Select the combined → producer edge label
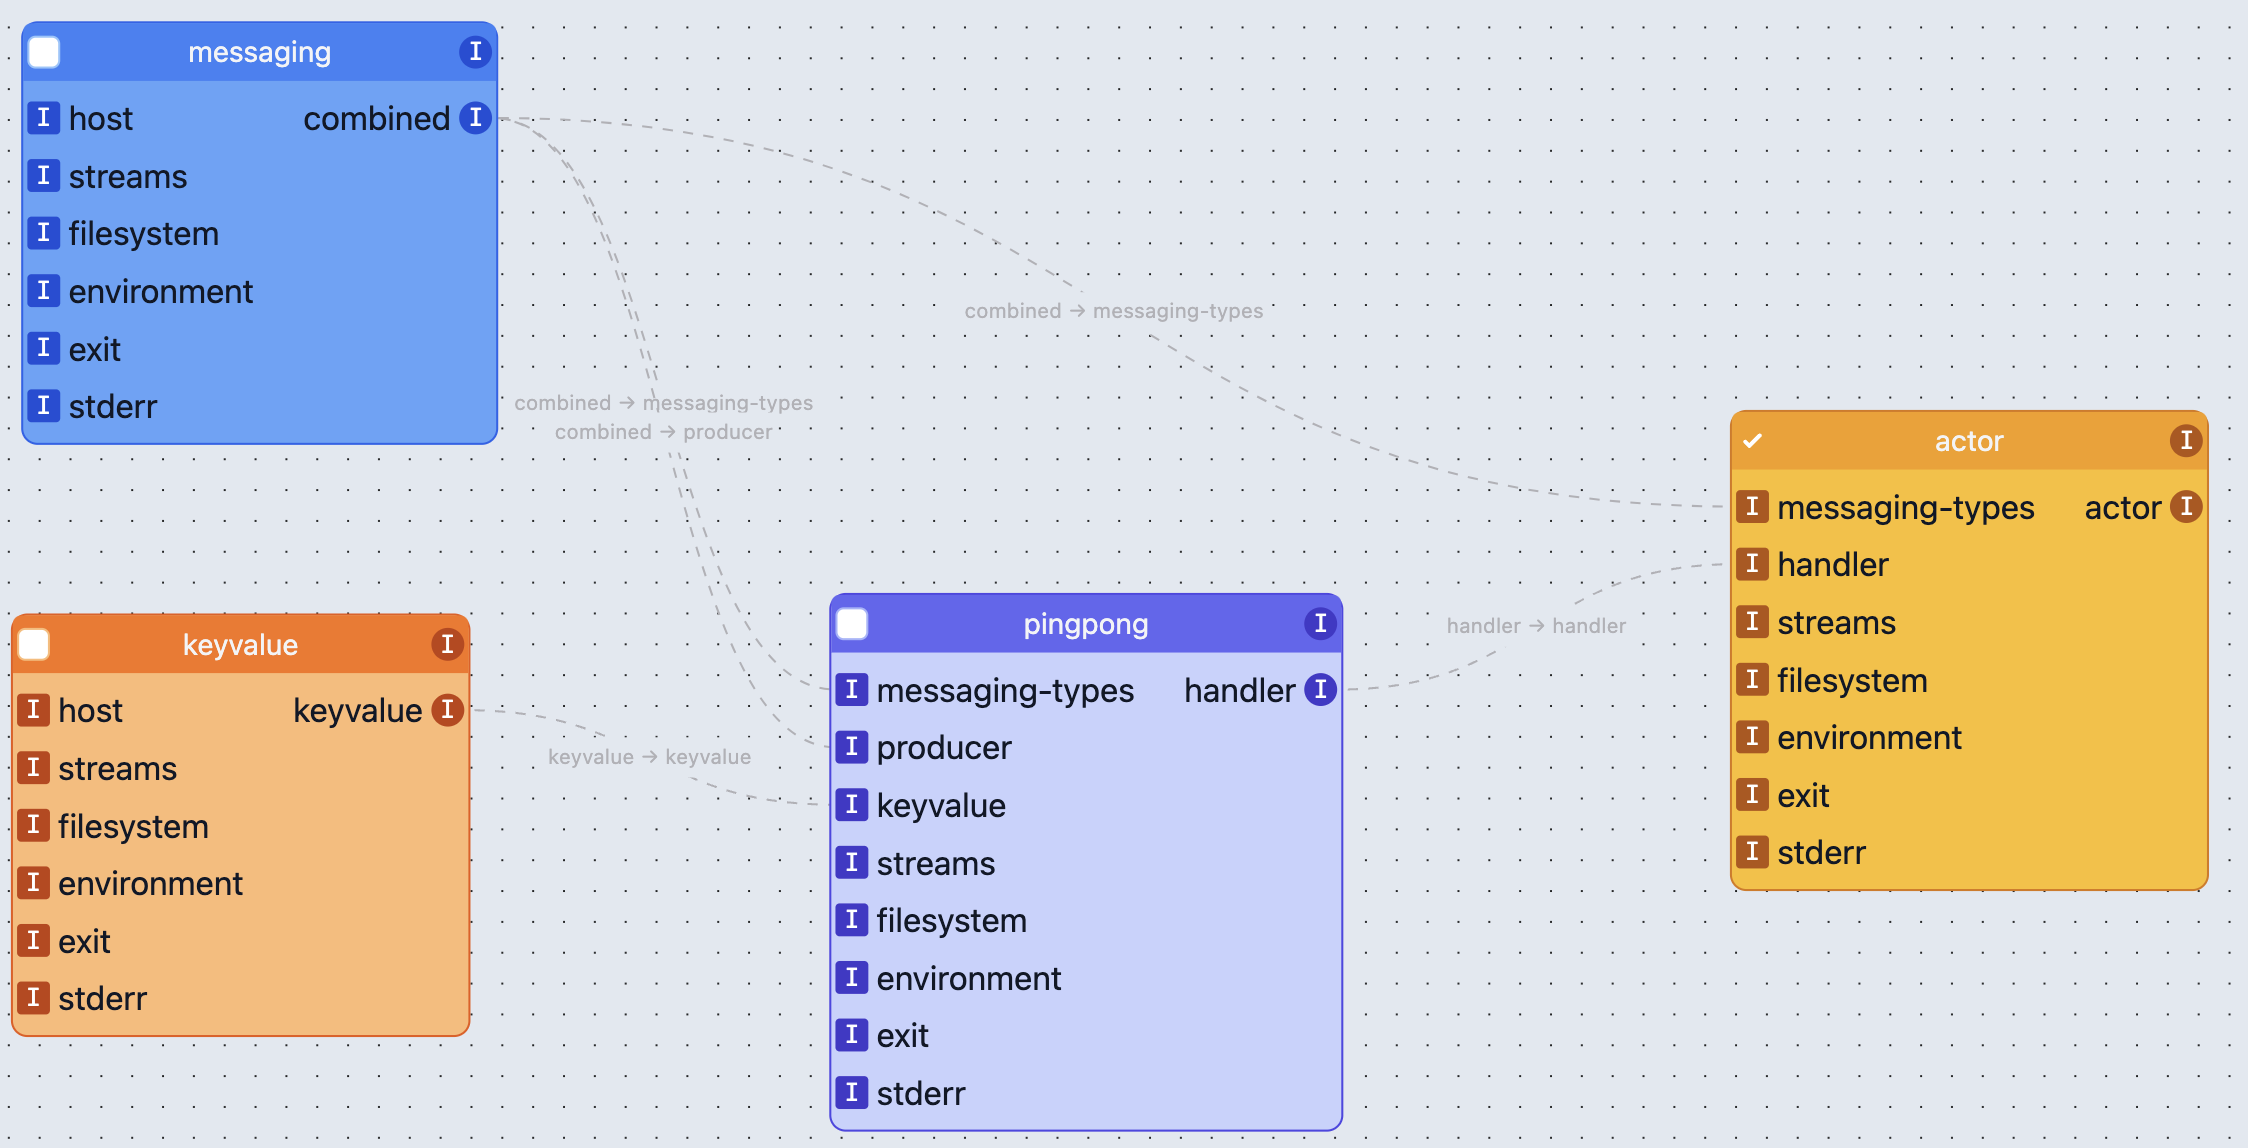Viewport: 2248px width, 1148px height. (663, 432)
